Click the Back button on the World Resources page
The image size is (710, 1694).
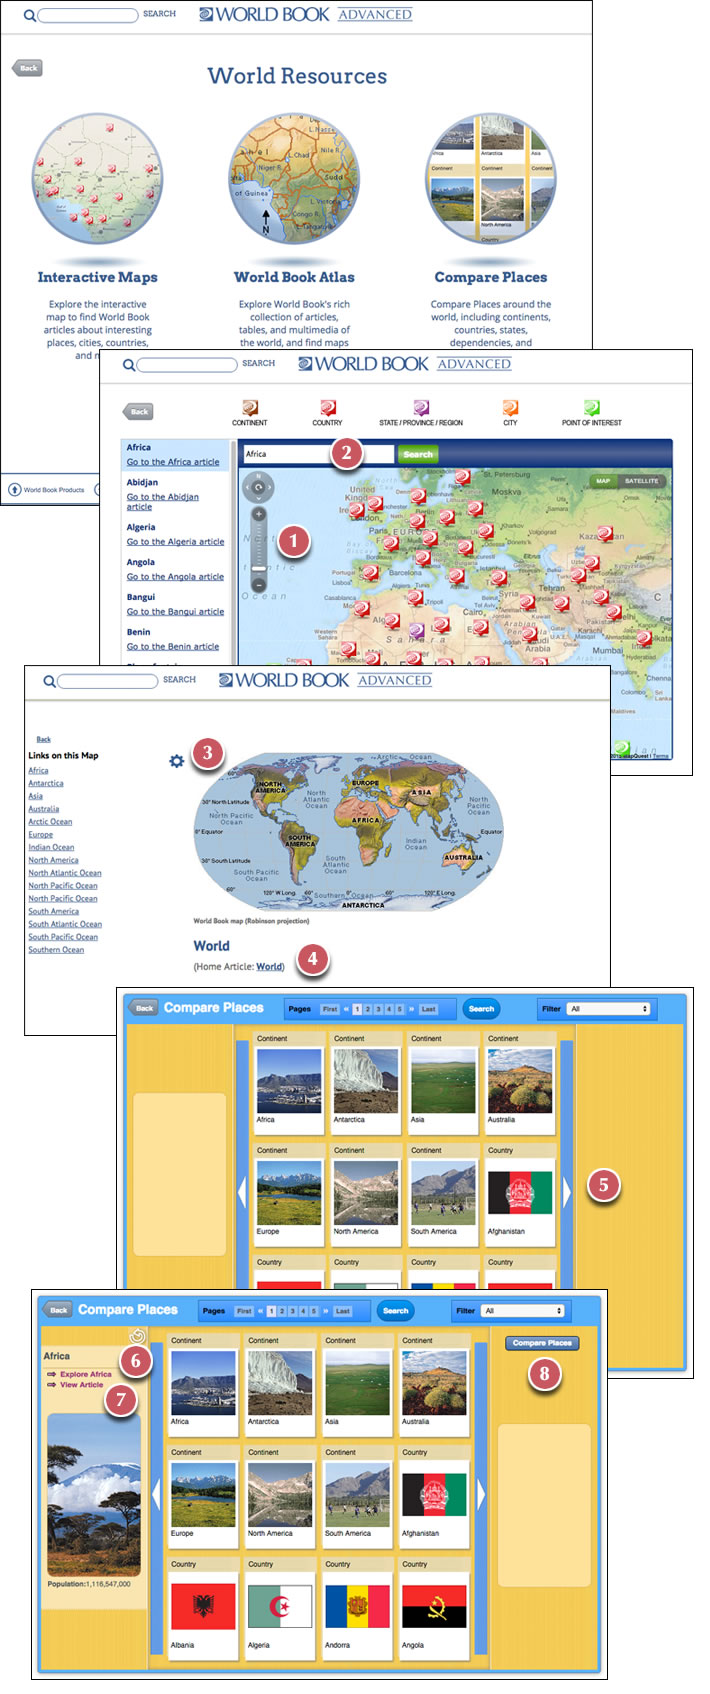tap(27, 68)
